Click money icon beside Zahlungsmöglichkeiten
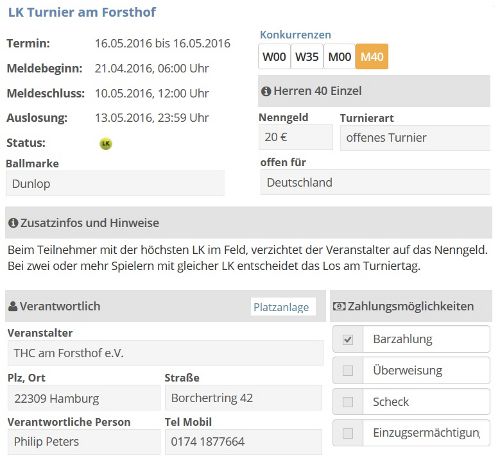 339,306
